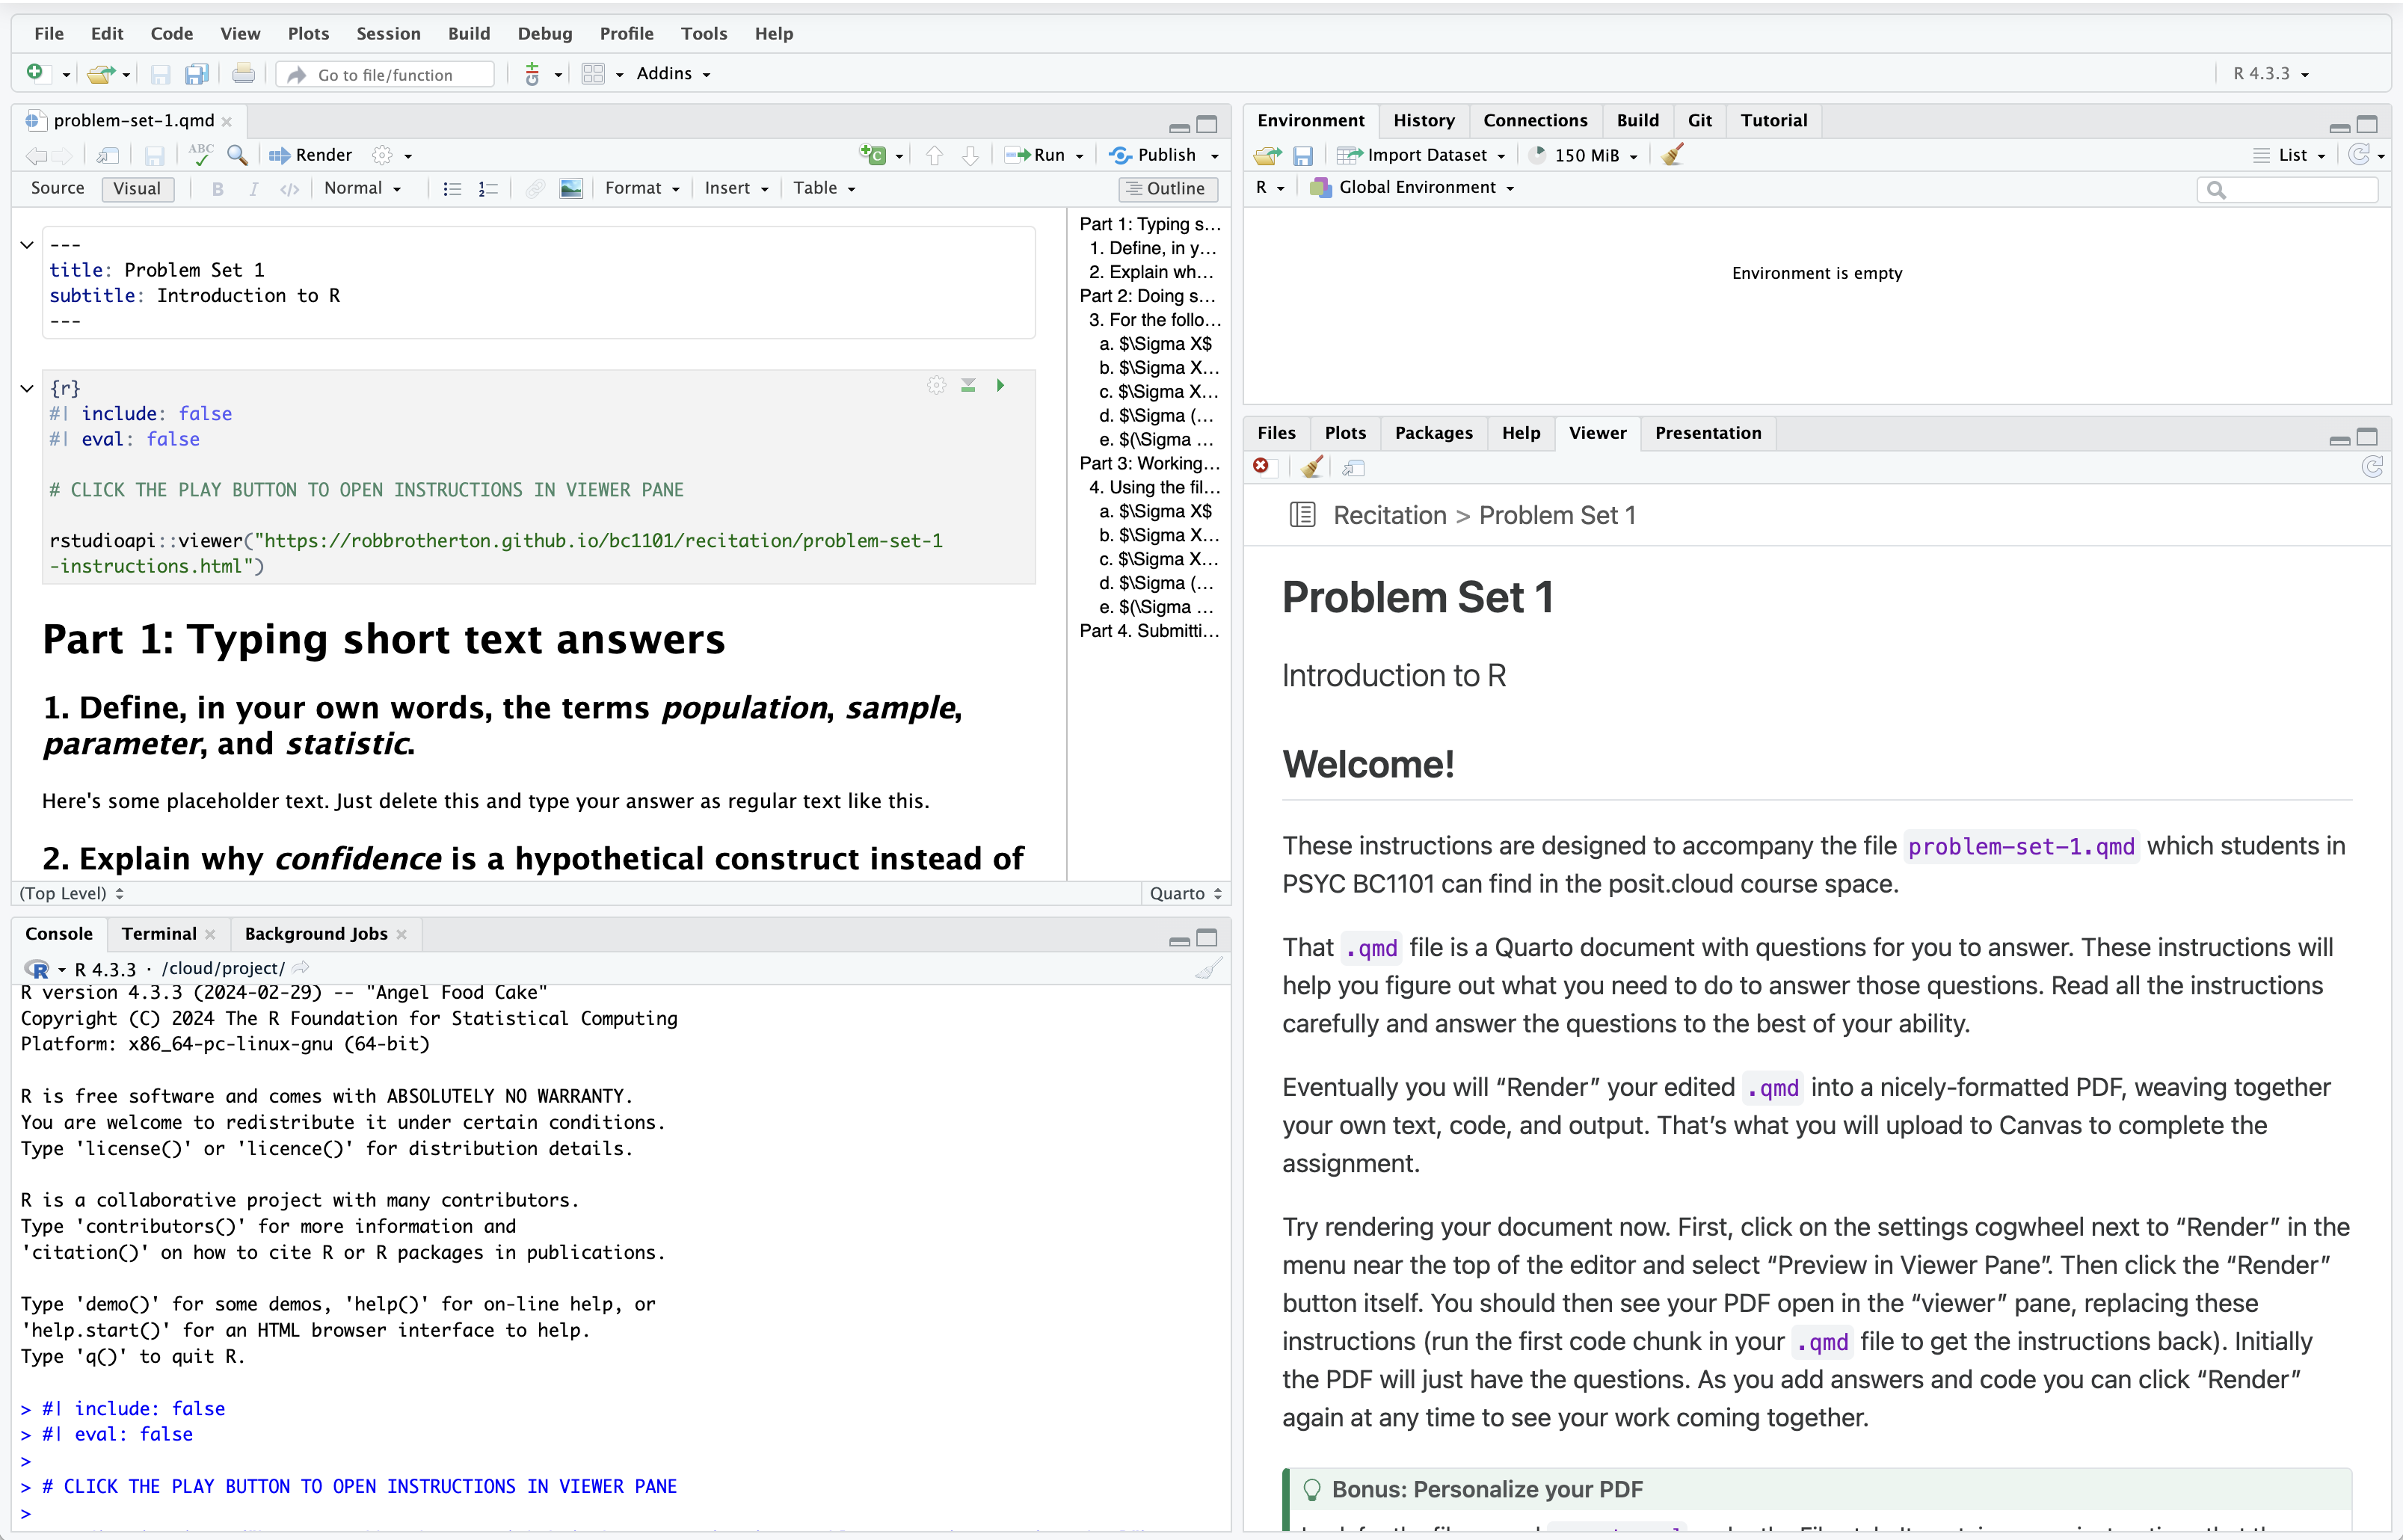Run all chunks above current chunk

coord(968,385)
